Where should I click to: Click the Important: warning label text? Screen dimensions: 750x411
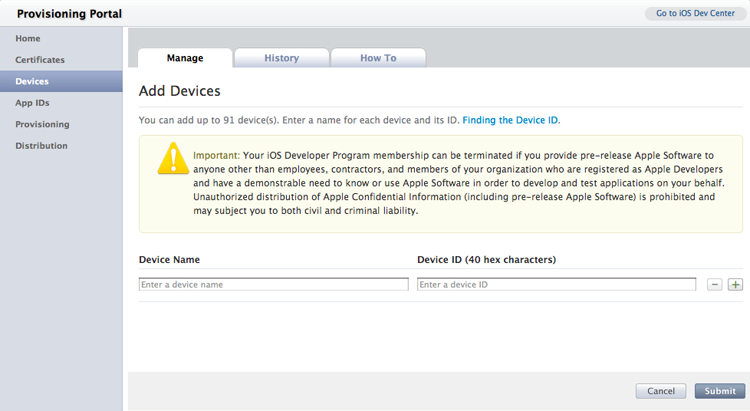pos(216,156)
